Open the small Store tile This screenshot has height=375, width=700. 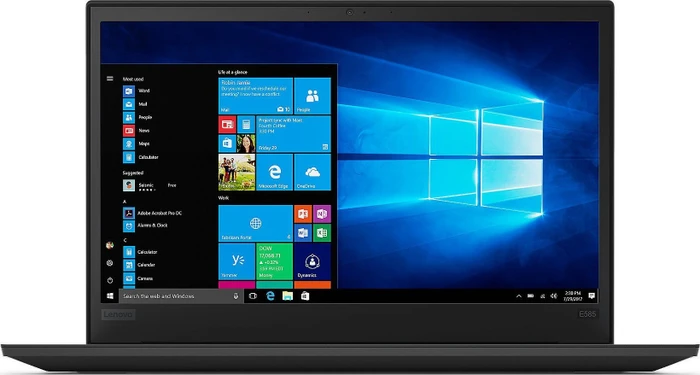pyautogui.click(x=227, y=144)
